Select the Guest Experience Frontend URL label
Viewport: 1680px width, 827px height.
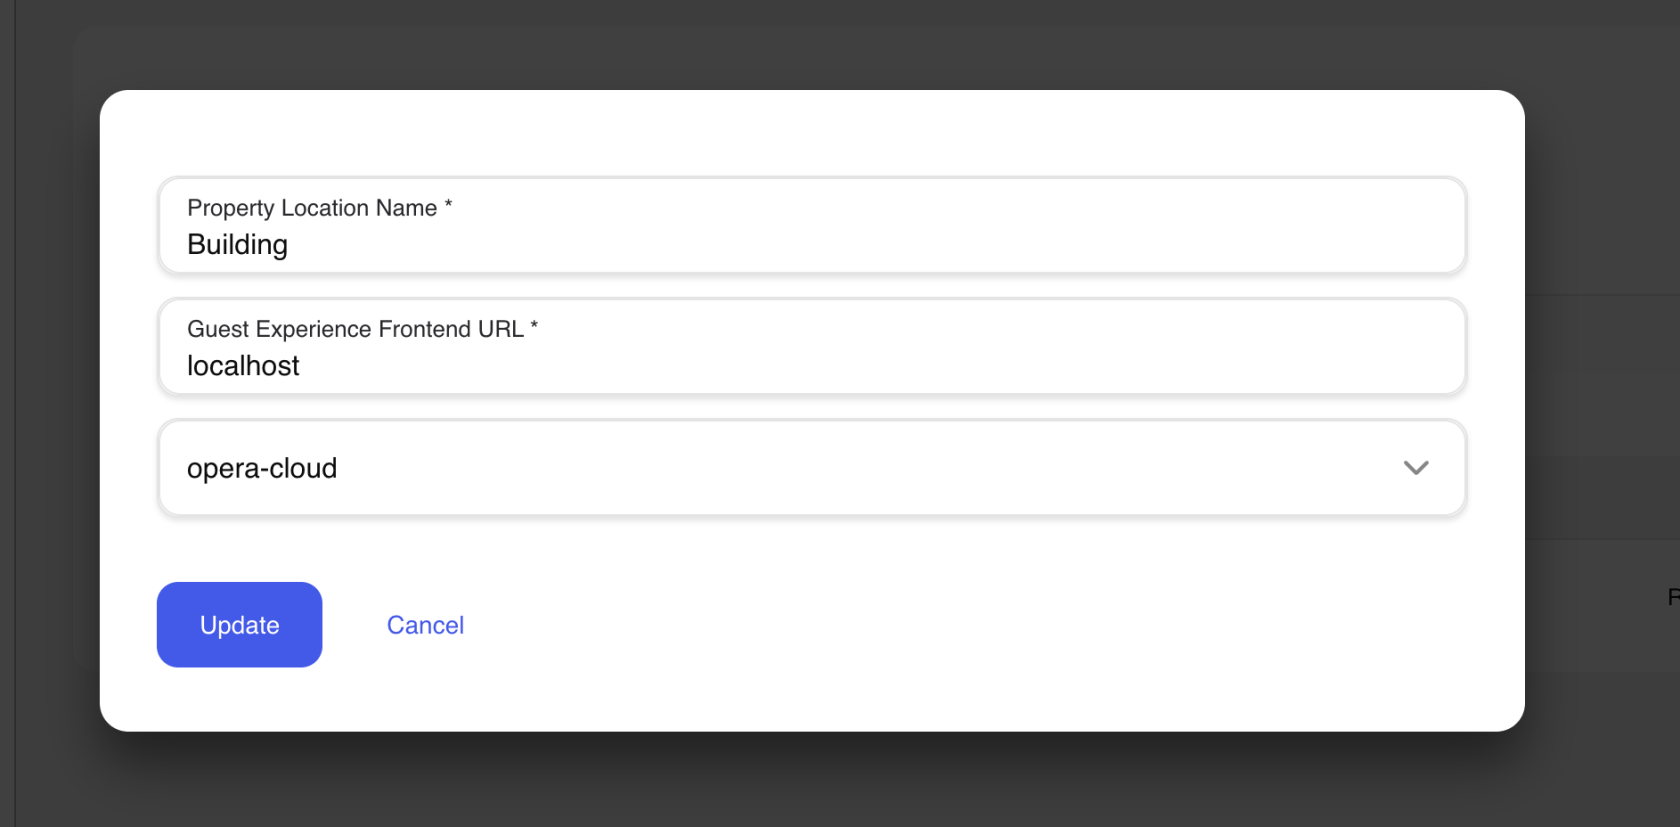click(362, 328)
